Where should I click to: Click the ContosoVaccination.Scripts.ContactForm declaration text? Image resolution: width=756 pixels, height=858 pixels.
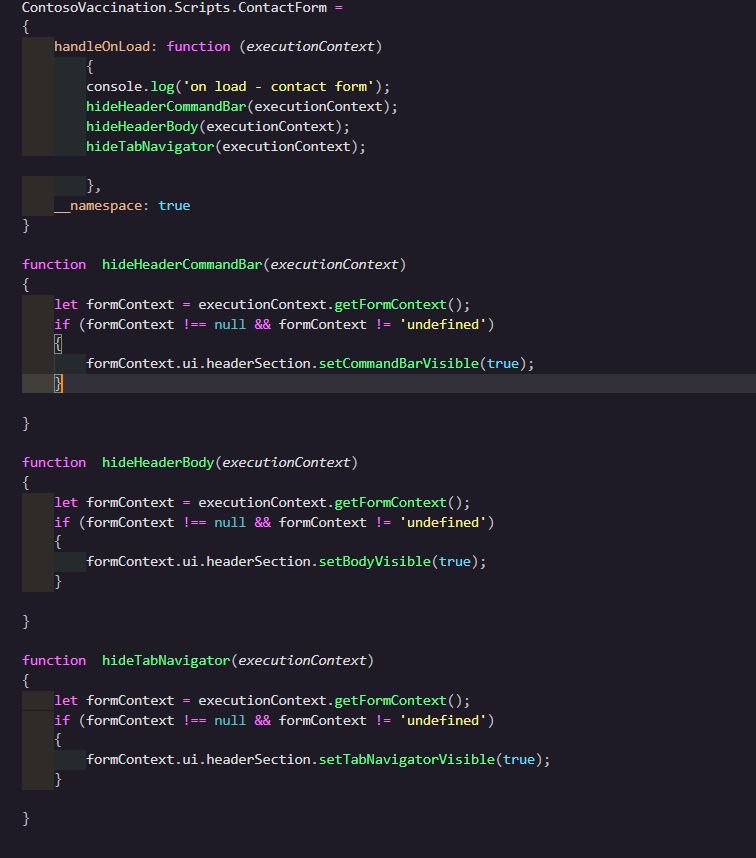(175, 7)
